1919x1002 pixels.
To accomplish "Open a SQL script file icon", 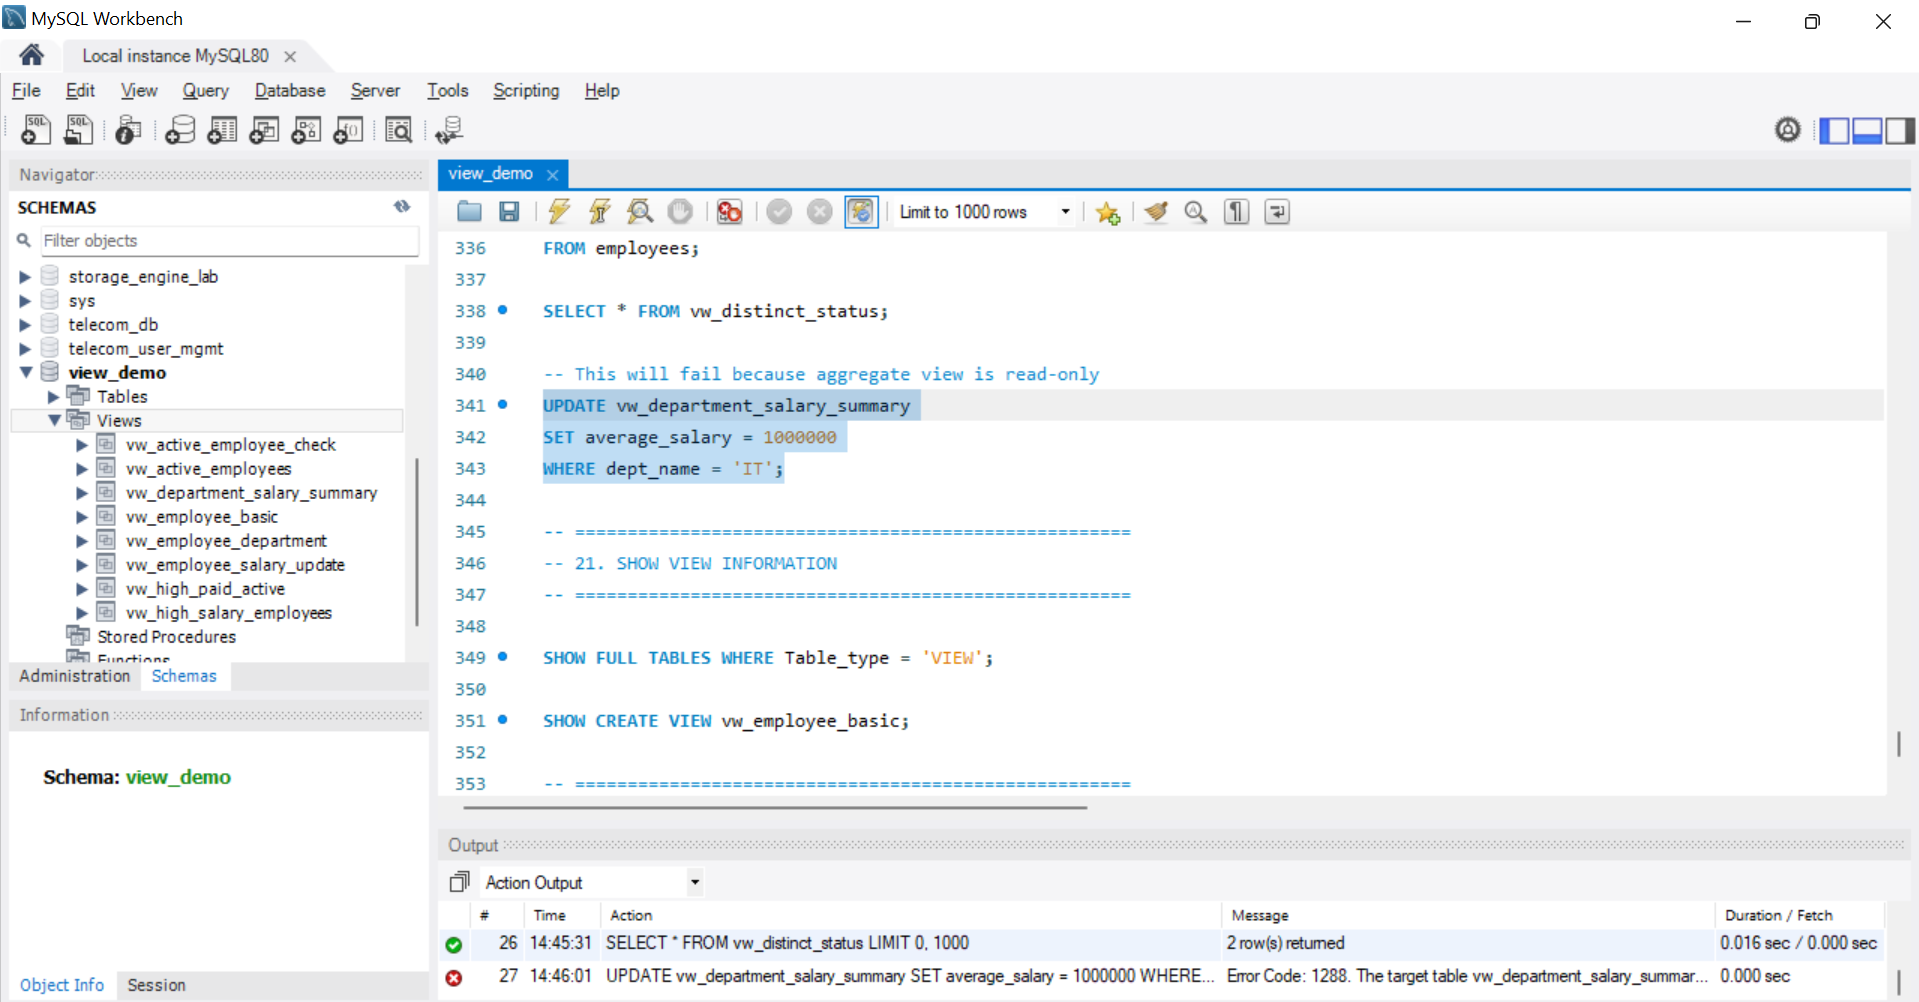I will tap(78, 130).
